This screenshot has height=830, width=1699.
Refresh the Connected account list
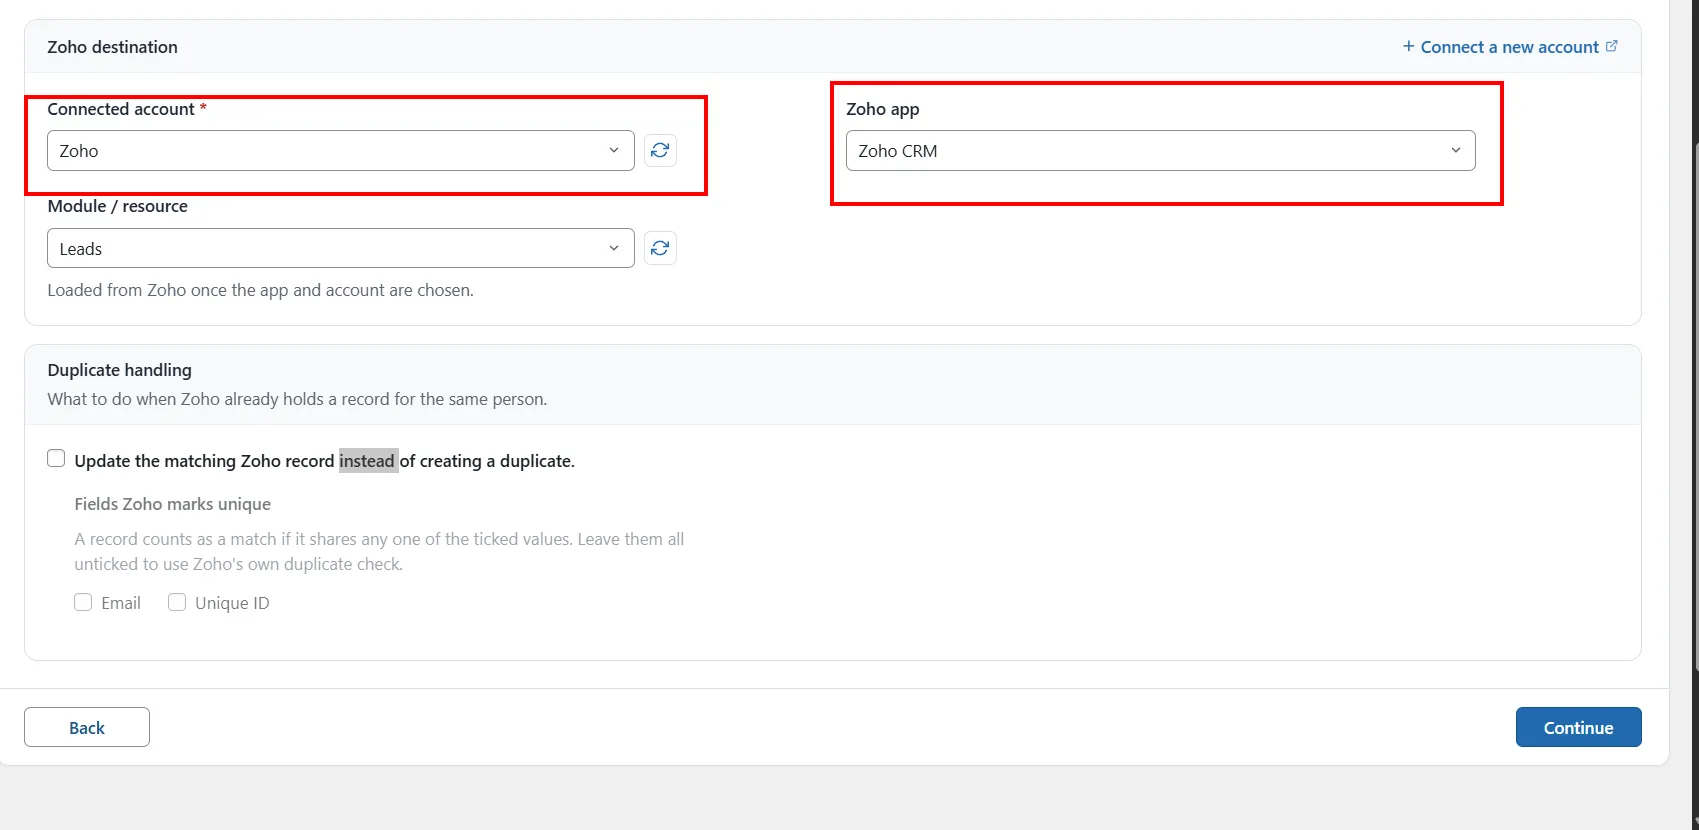click(660, 150)
